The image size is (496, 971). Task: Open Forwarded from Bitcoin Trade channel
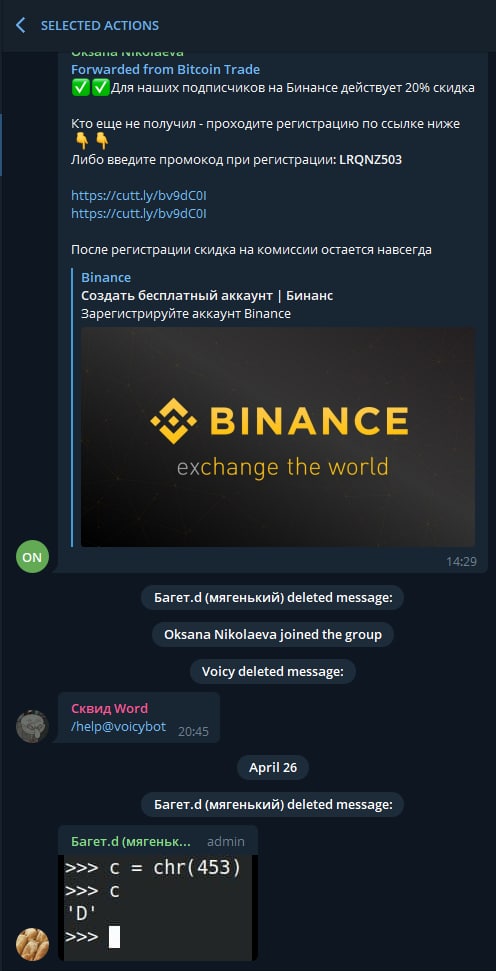(165, 69)
